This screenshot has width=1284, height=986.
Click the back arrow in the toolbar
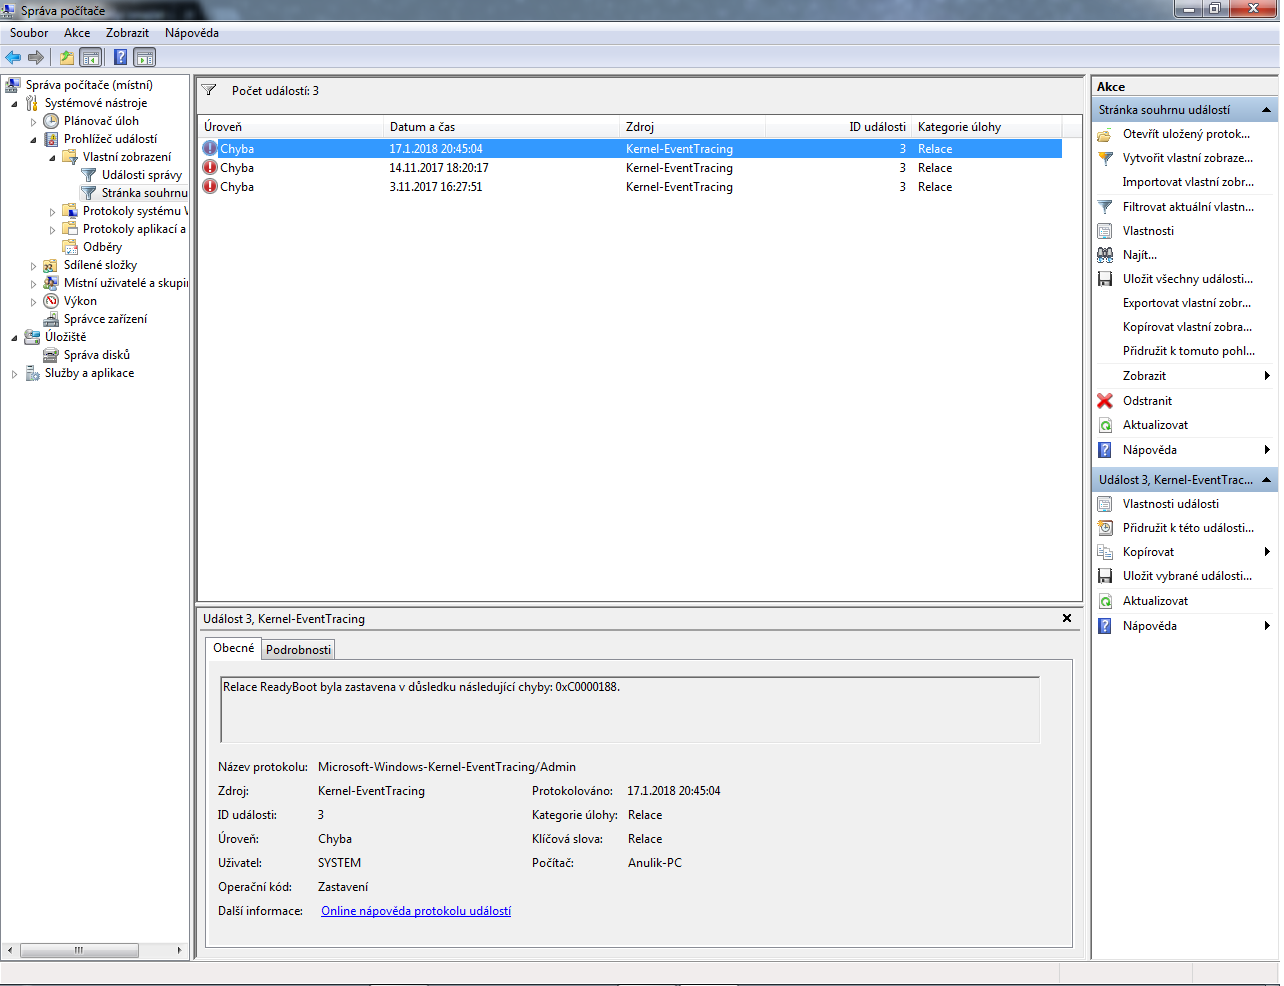click(x=13, y=57)
